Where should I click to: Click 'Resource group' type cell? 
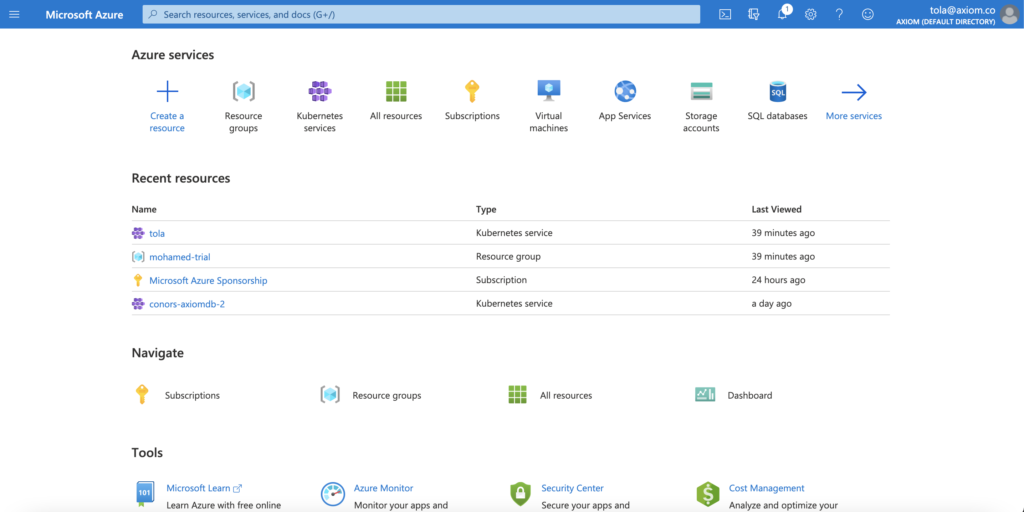coord(508,257)
